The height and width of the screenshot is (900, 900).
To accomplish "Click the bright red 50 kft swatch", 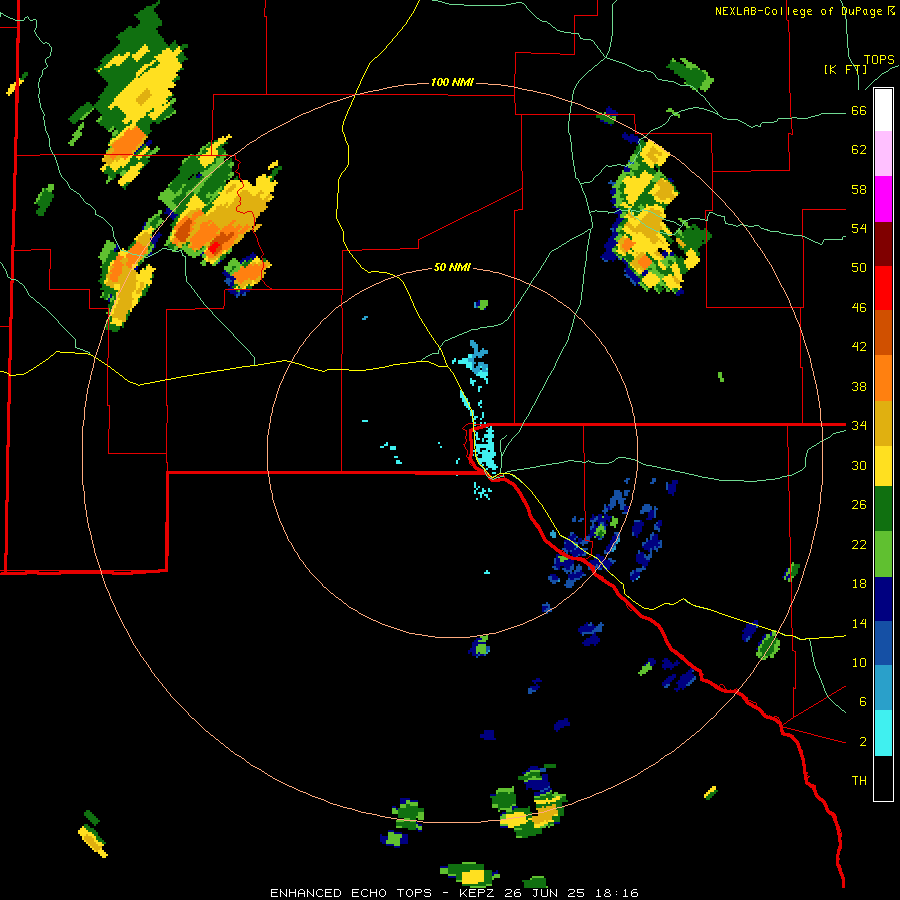I will click(883, 288).
